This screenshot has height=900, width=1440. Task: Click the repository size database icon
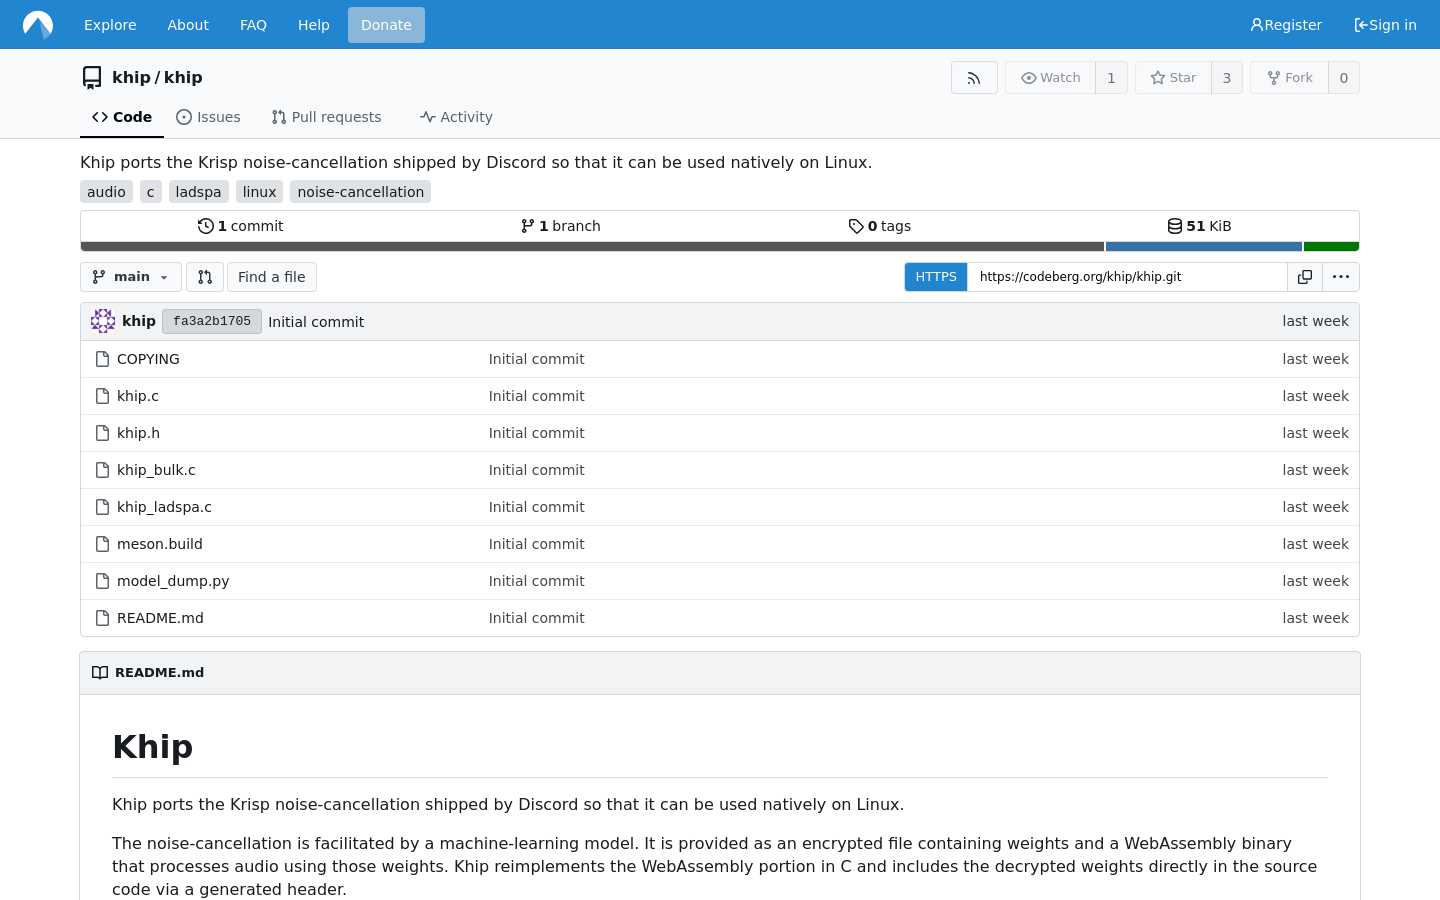click(x=1175, y=226)
